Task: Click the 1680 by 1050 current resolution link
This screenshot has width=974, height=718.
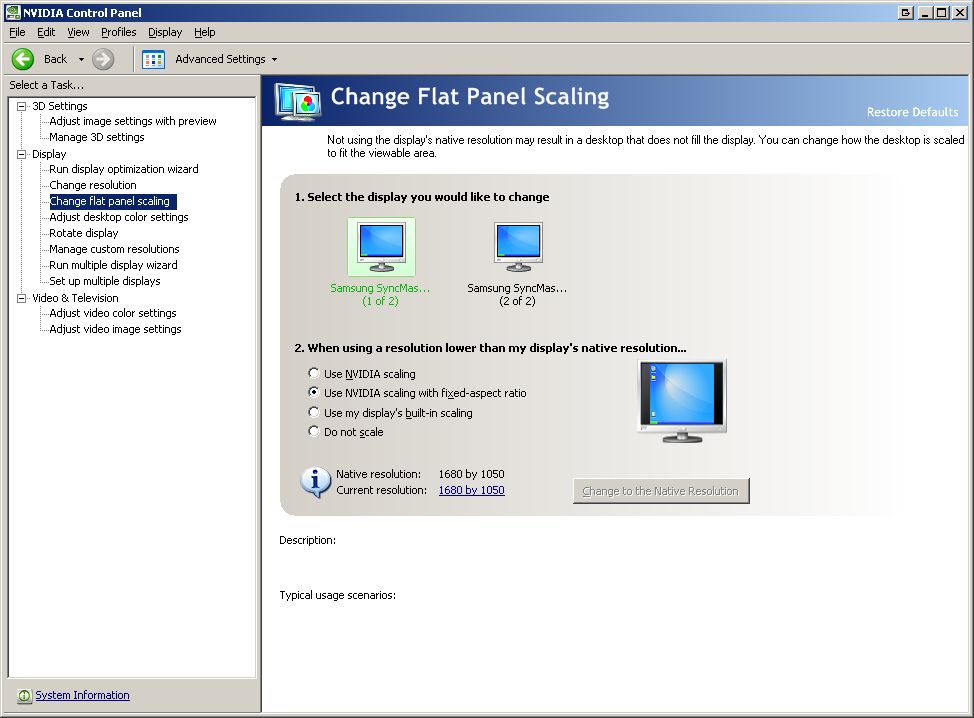Action: click(x=471, y=490)
